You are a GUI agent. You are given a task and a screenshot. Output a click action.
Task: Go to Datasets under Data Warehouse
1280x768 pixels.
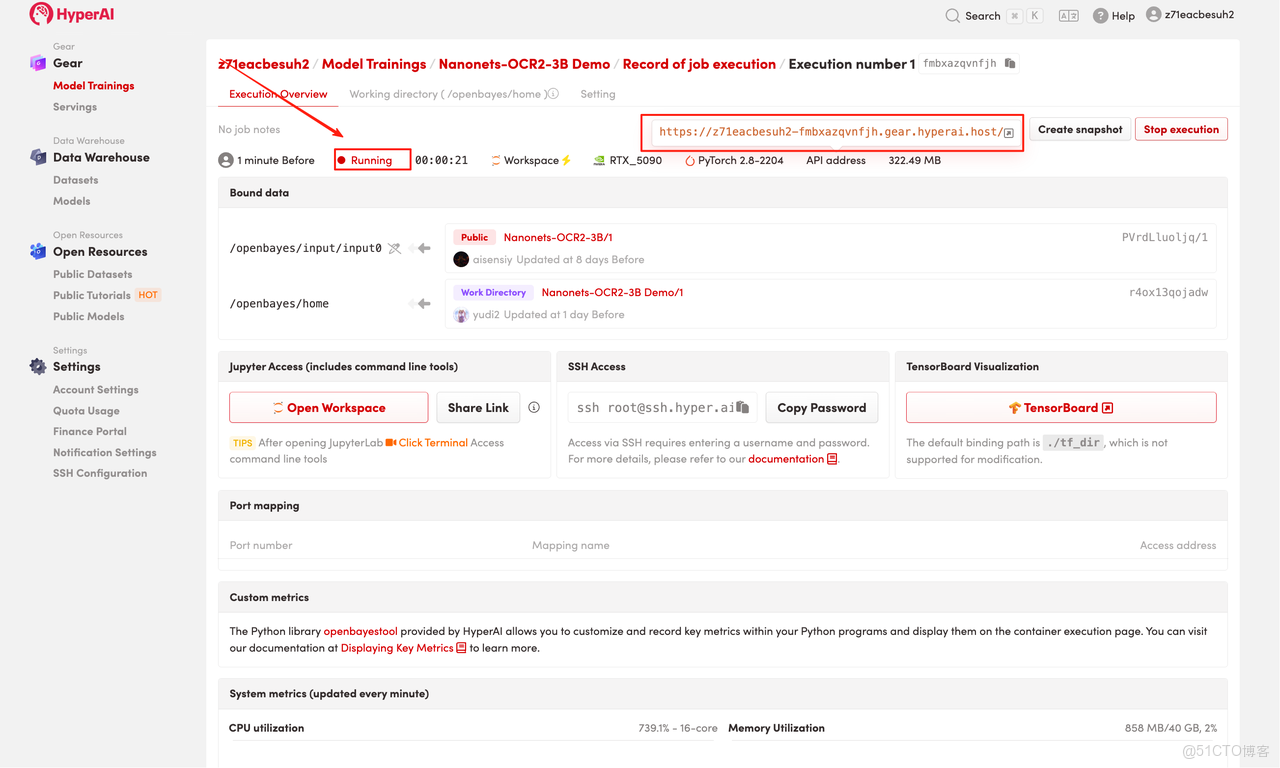[x=76, y=180]
